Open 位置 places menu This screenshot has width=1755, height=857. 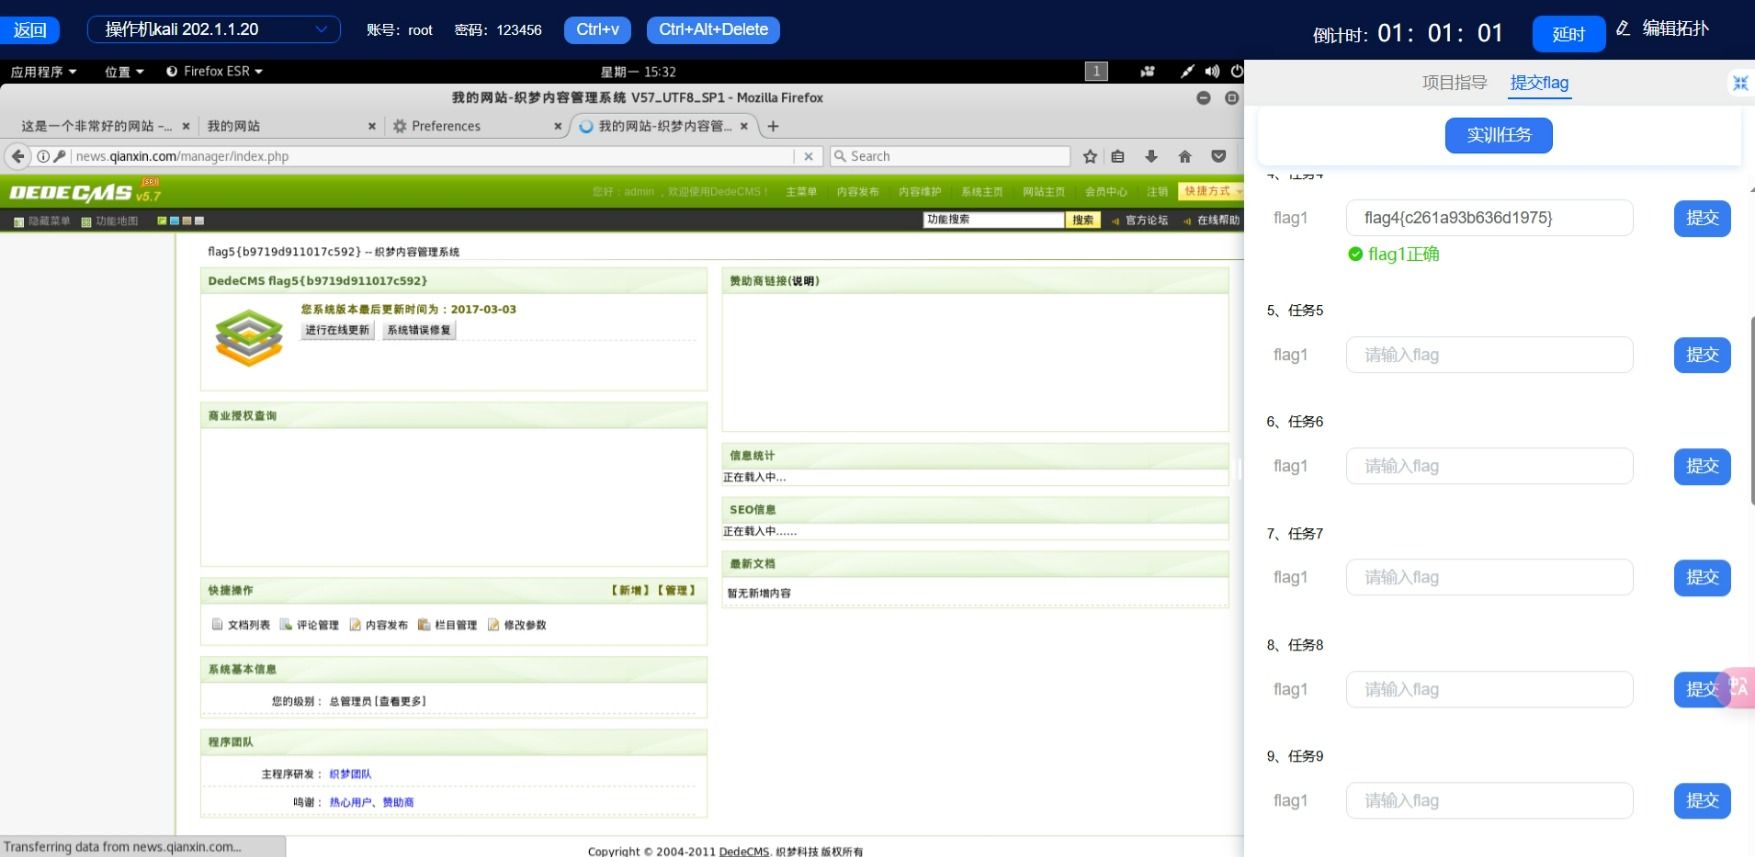point(124,71)
